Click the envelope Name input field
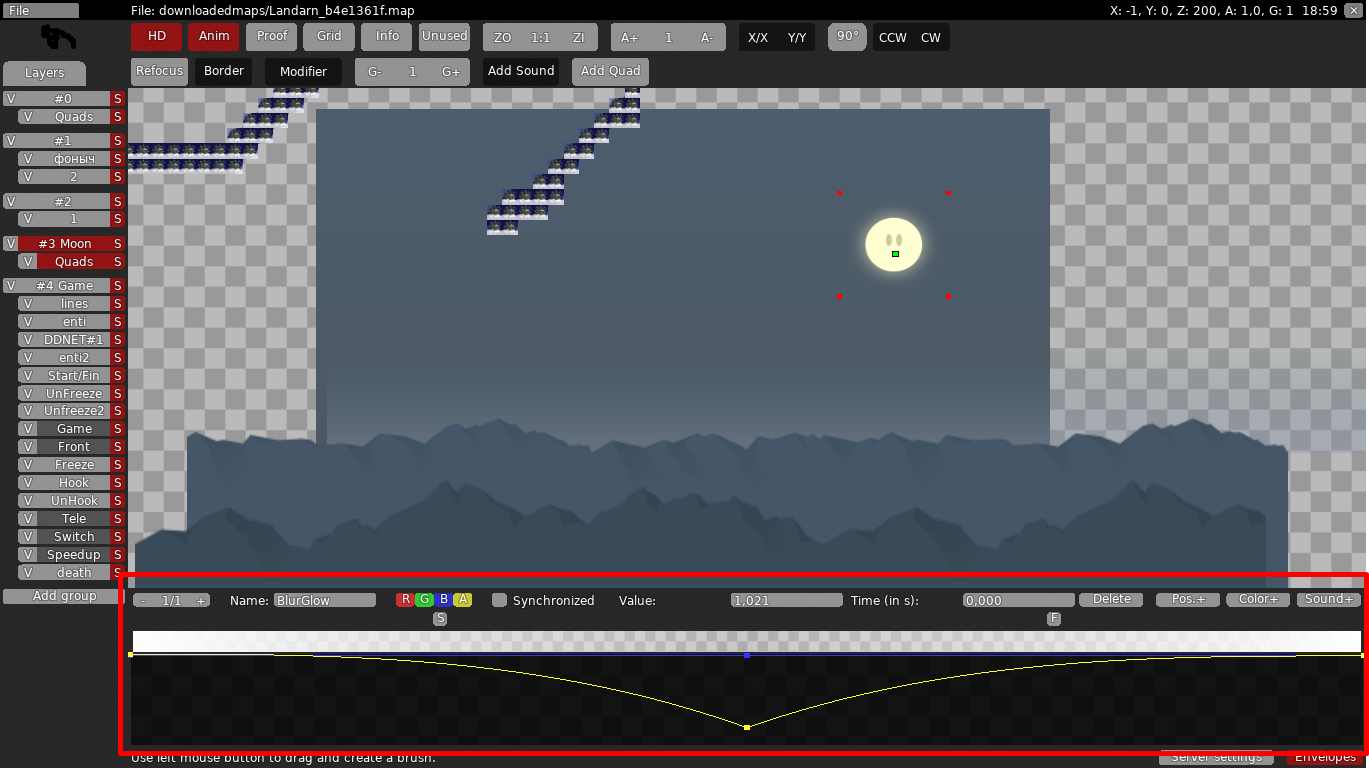The width and height of the screenshot is (1369, 768). (325, 601)
